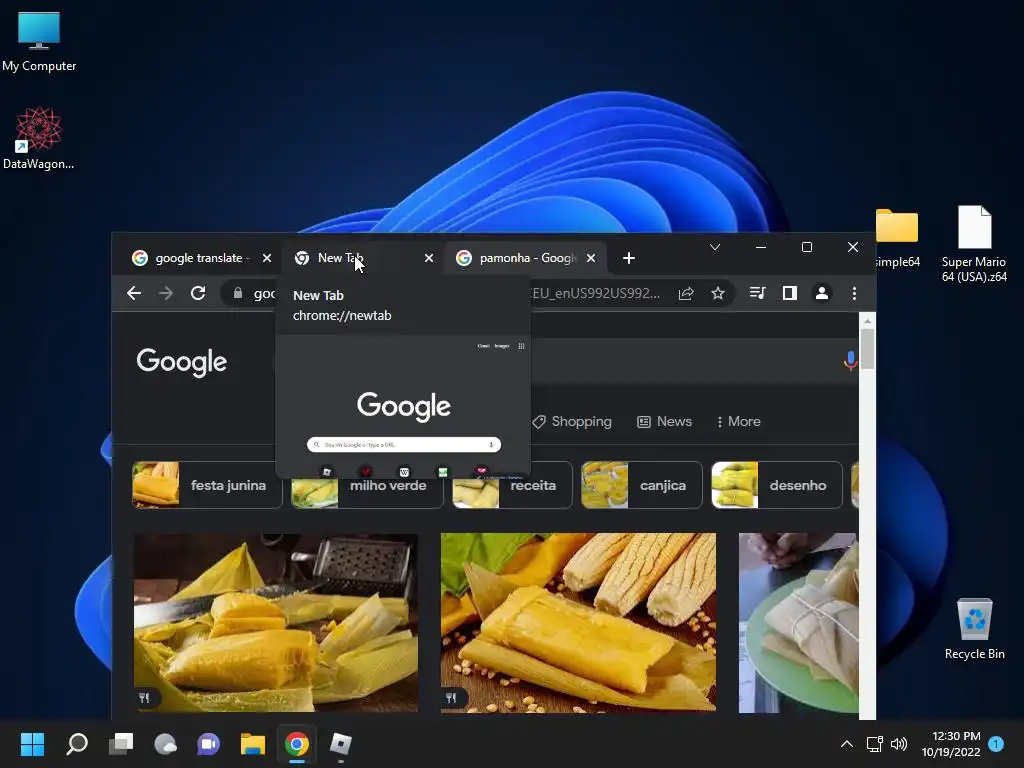The width and height of the screenshot is (1024, 768).
Task: Expand the More search filters menu
Action: pos(739,422)
